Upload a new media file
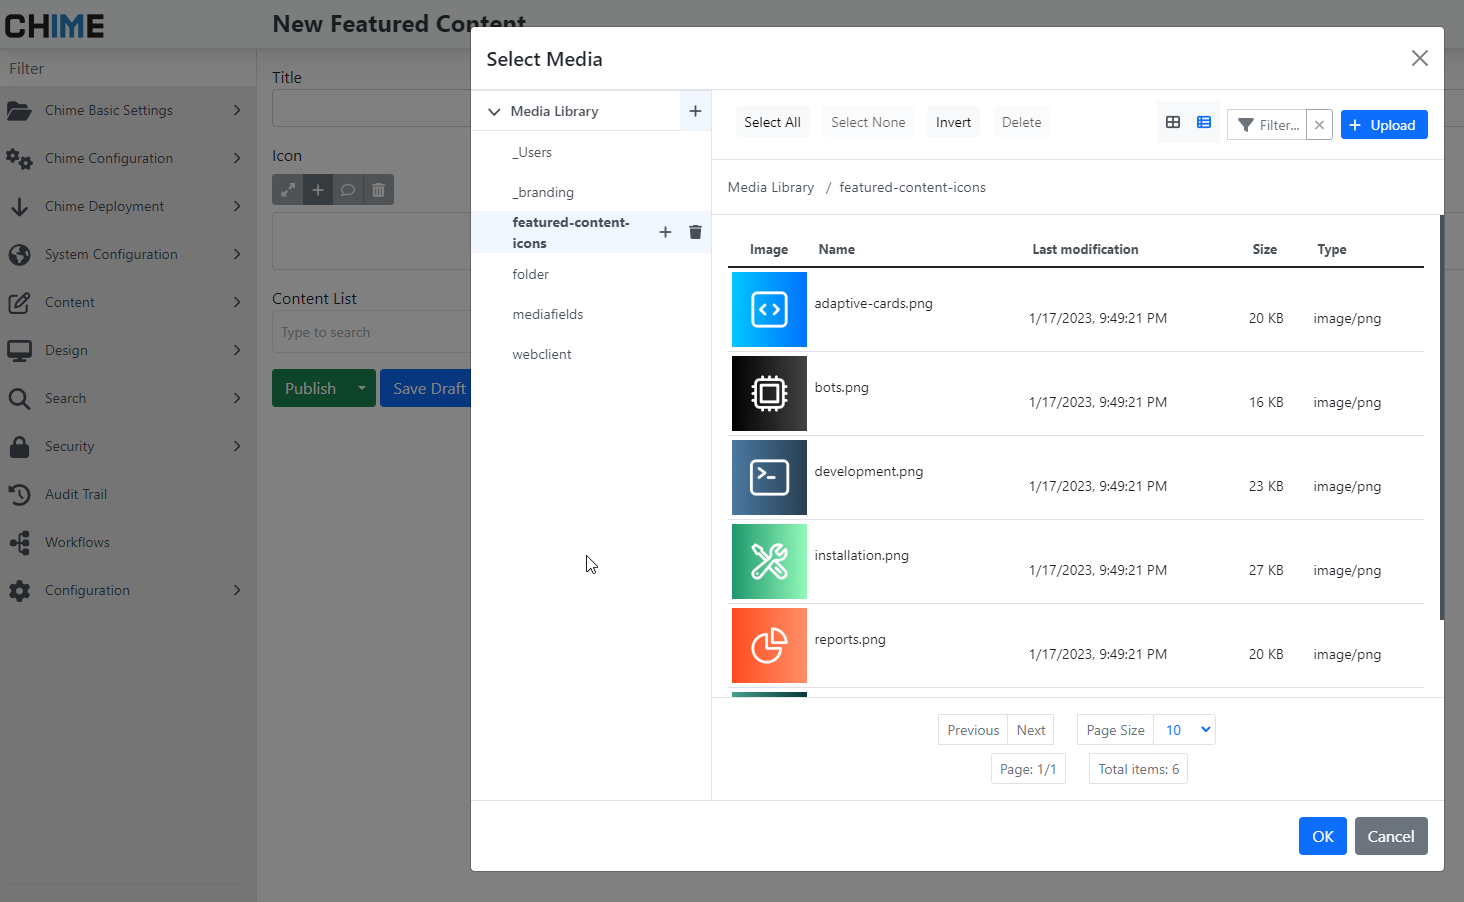Image resolution: width=1464 pixels, height=902 pixels. click(x=1384, y=124)
